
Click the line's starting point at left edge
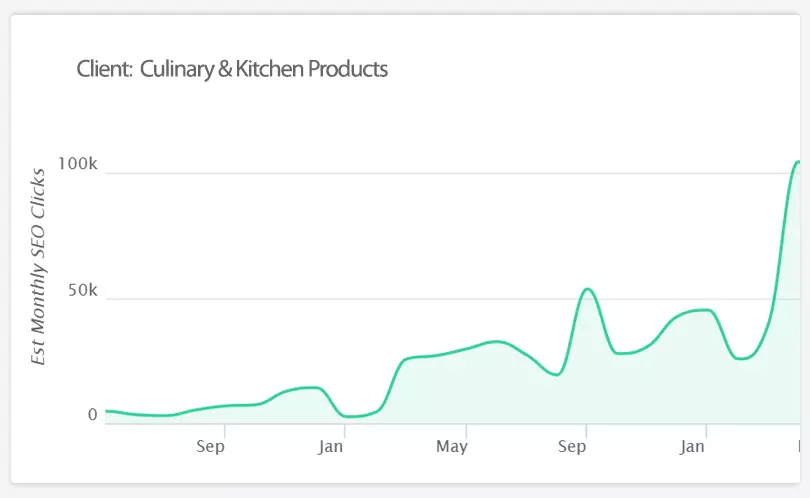coord(106,411)
